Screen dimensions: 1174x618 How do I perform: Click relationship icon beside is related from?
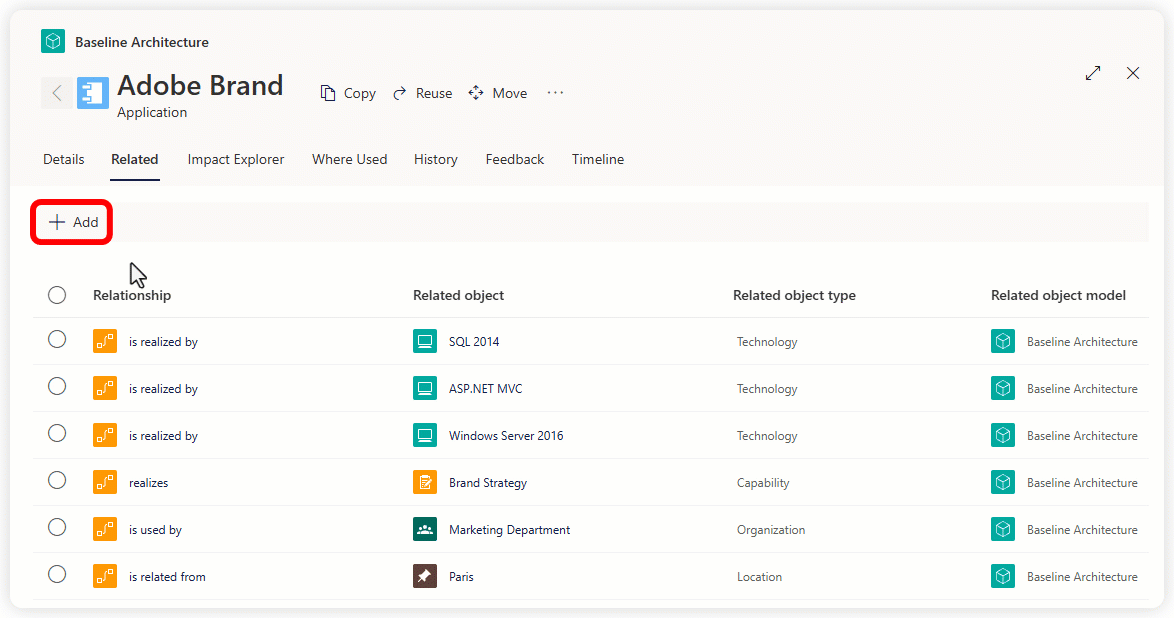[105, 576]
